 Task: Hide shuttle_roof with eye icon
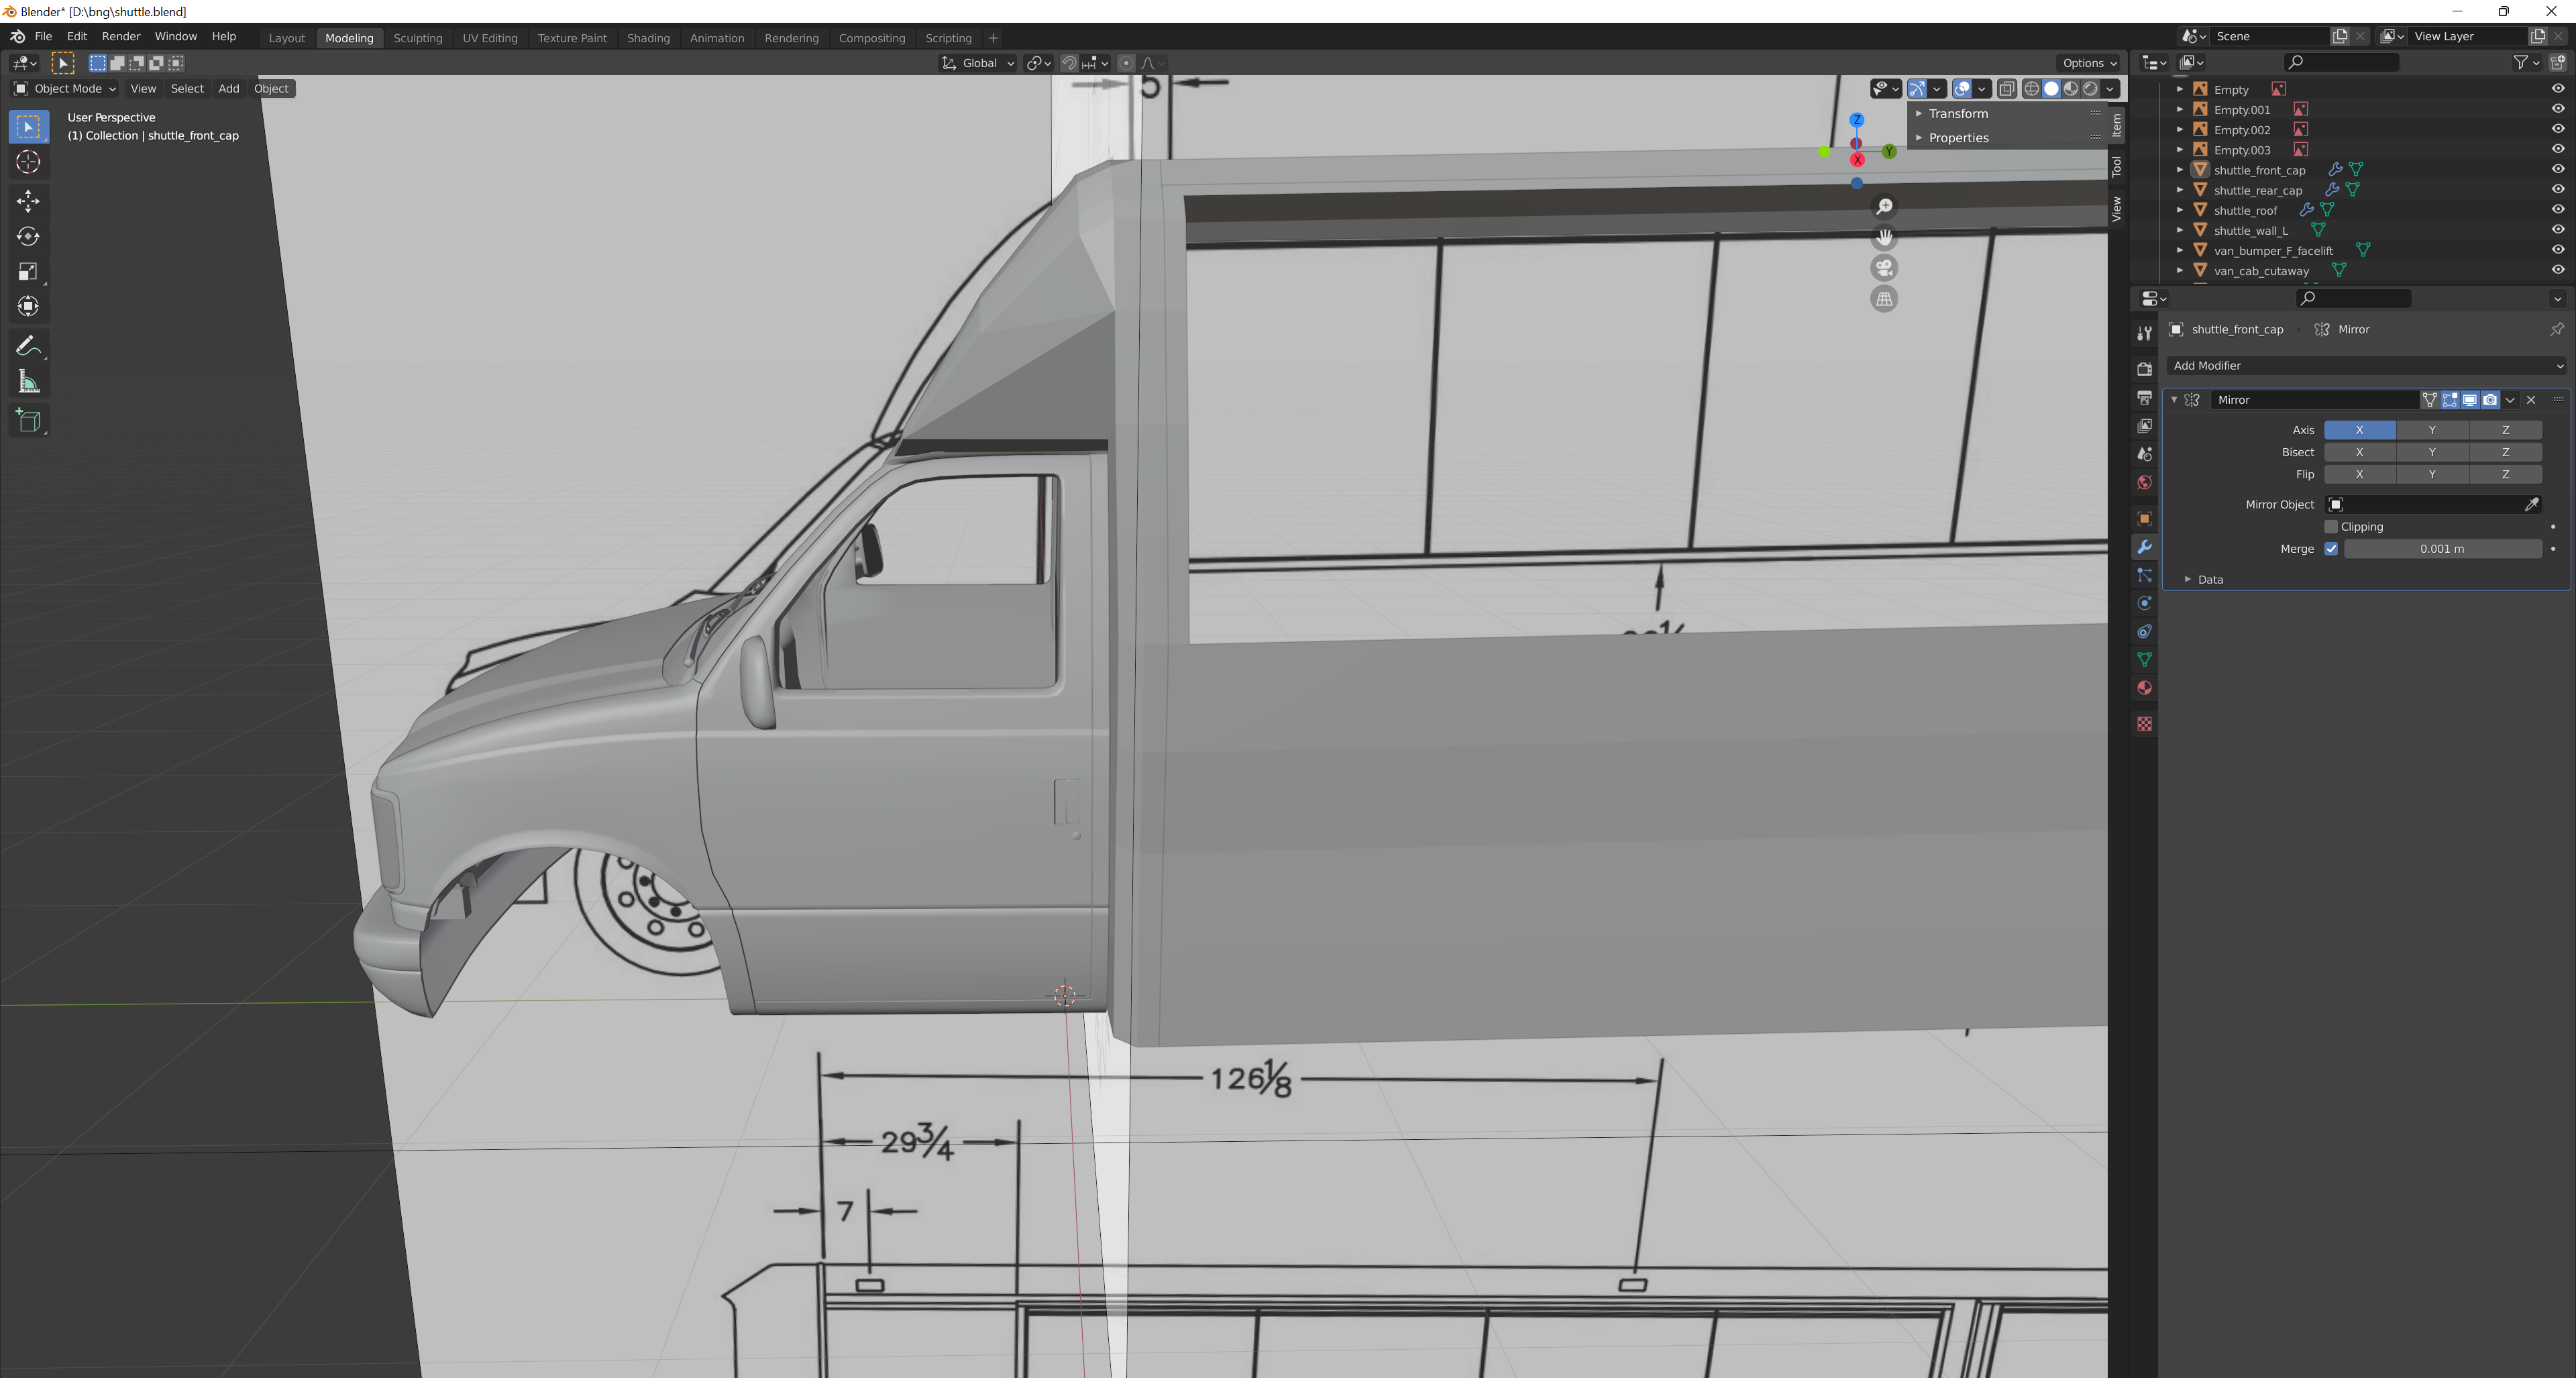pos(2557,210)
